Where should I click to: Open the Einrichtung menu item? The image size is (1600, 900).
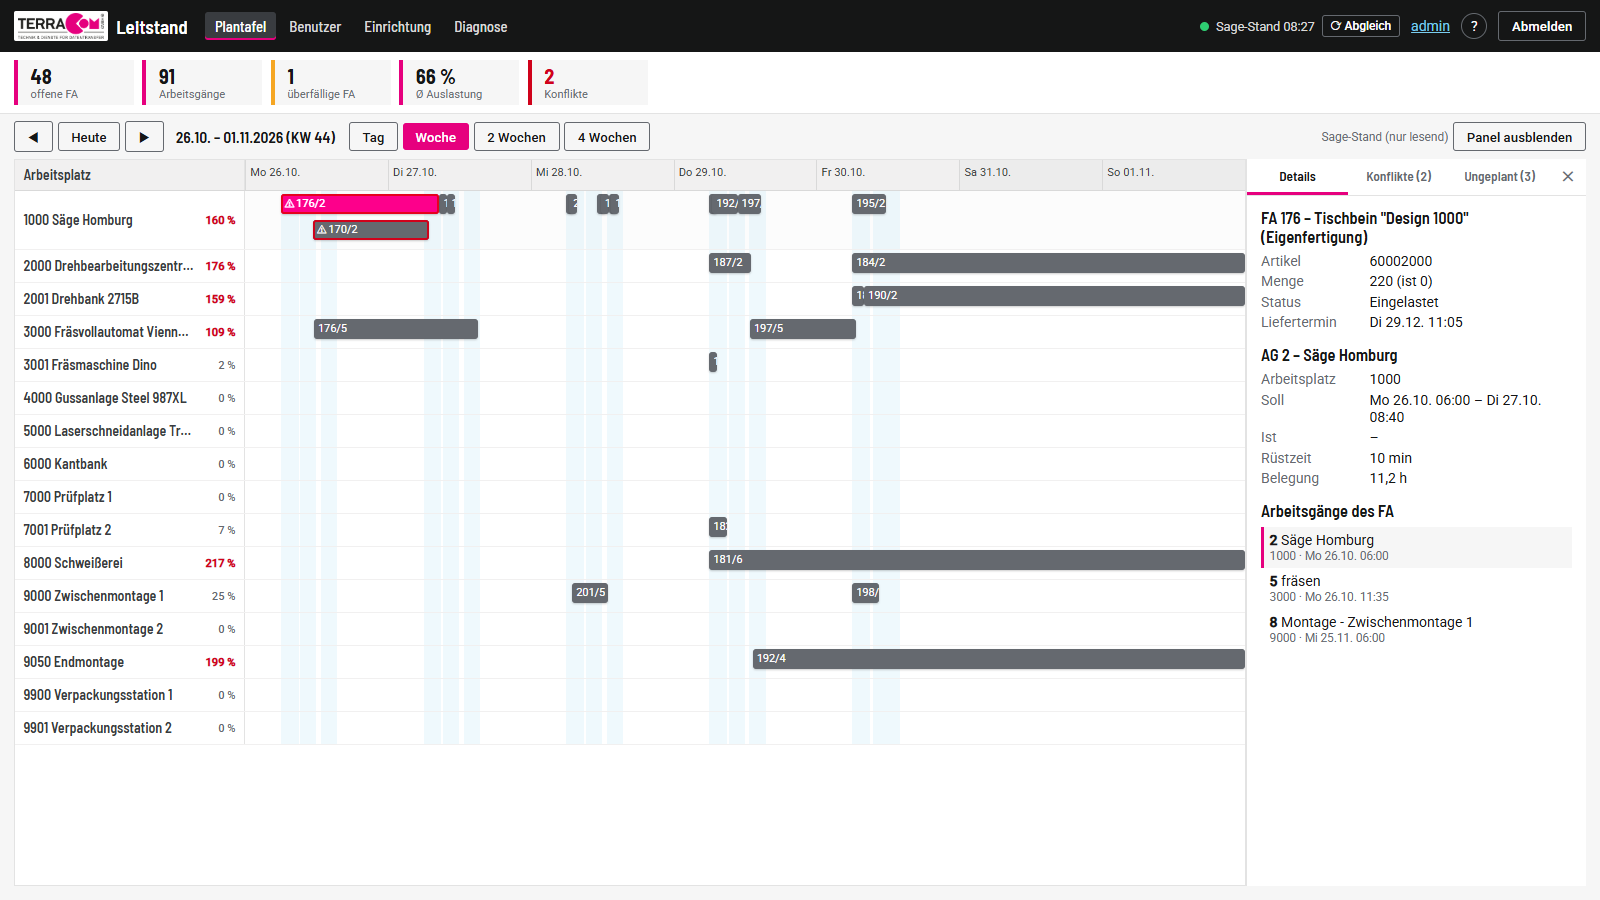coord(398,27)
